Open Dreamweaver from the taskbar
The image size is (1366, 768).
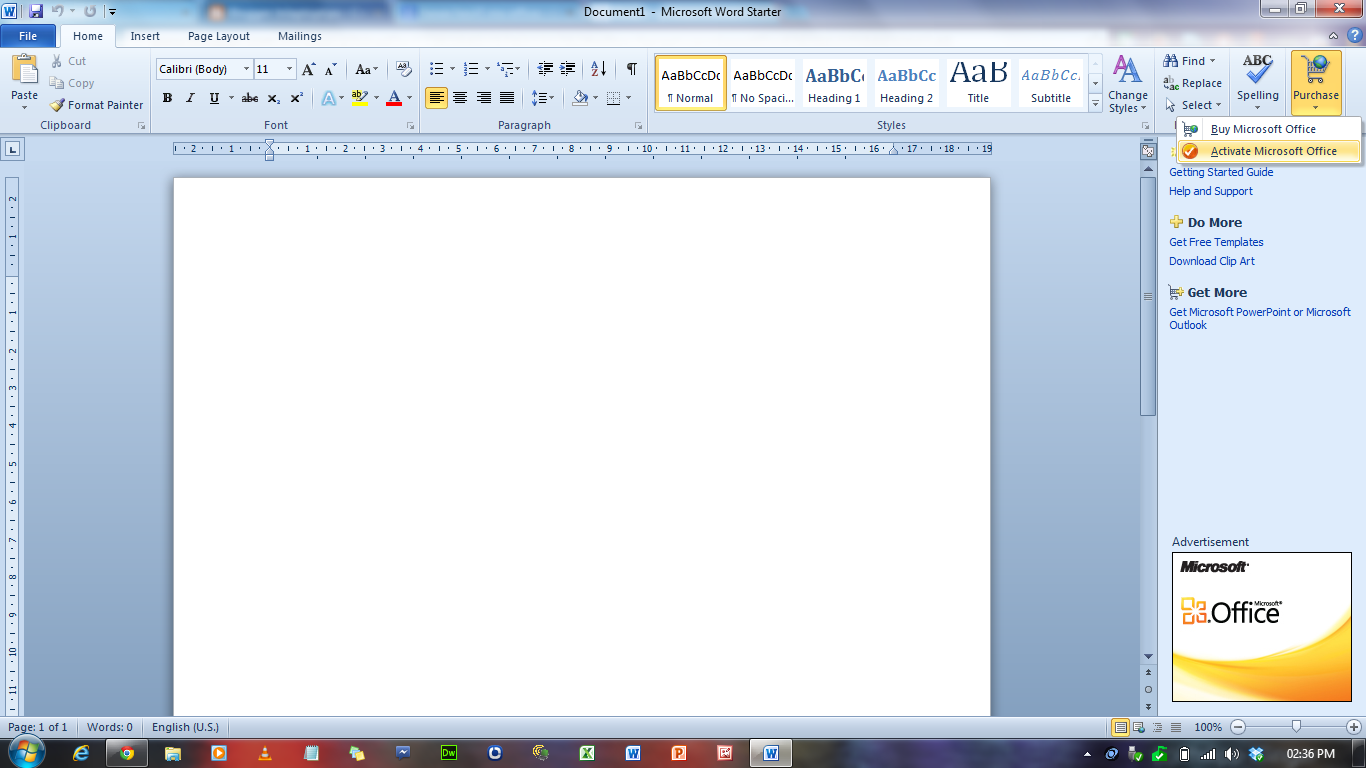449,753
